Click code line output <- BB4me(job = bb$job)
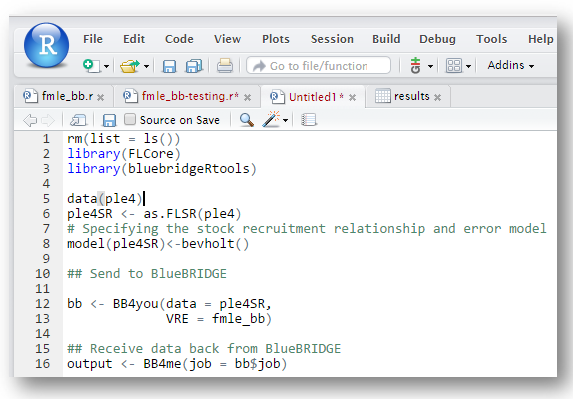Screen dimensions: 573x399 177,364
